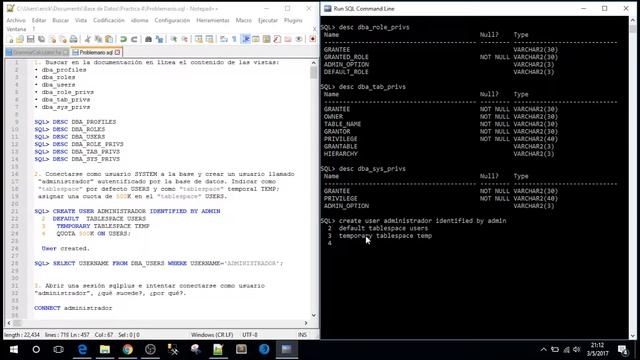Open the Codificación menu
The height and width of the screenshot is (360, 640).
coord(109,20)
